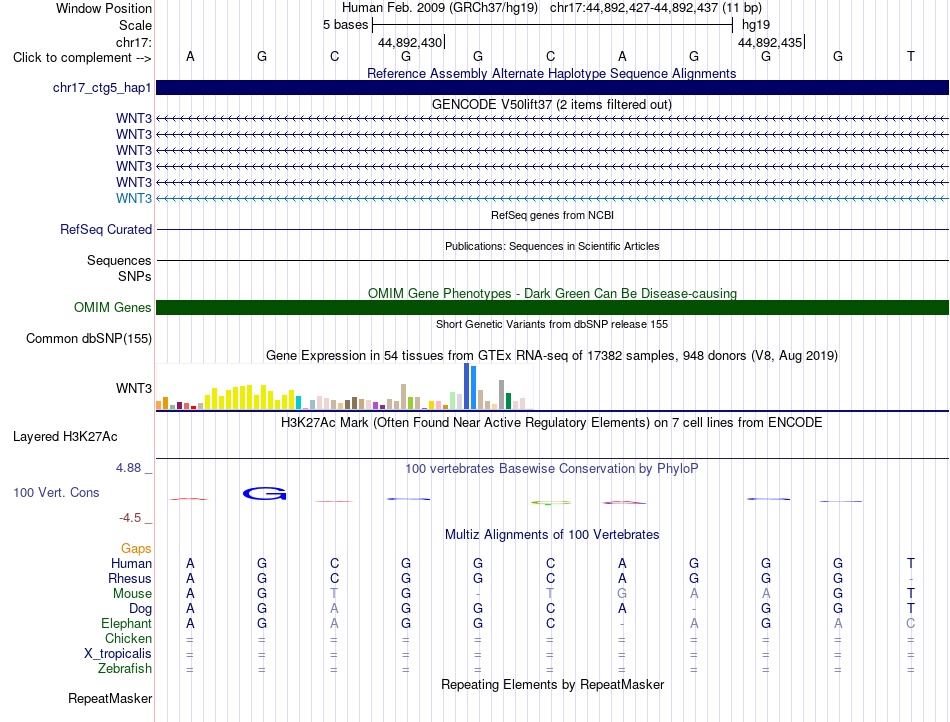Select the topmost WNT3 transcript label under GENCODE
The image size is (950, 722).
(134, 118)
